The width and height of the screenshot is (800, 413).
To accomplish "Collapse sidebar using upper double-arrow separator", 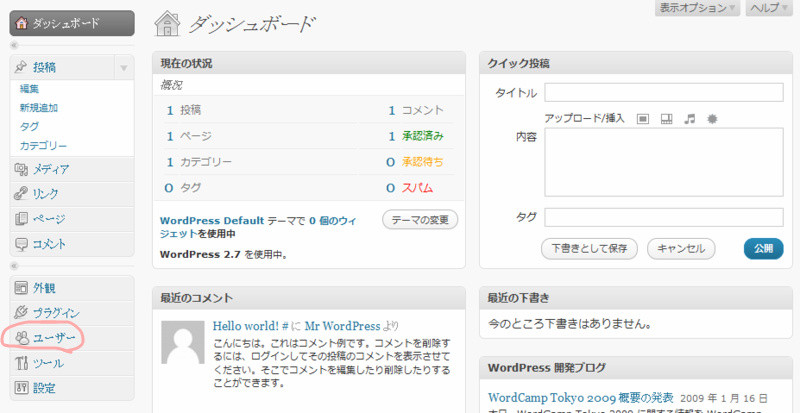I will pyautogui.click(x=14, y=45).
